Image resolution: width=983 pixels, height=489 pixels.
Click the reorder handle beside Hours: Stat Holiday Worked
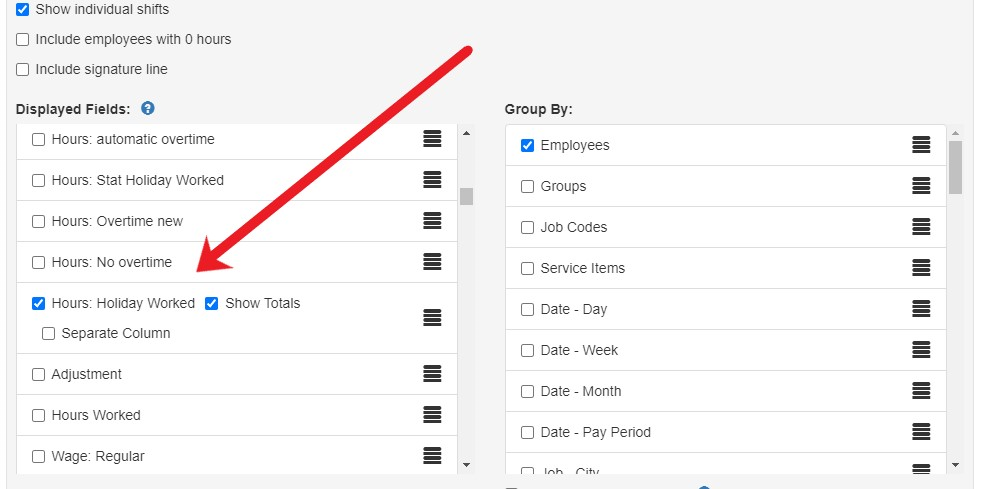[432, 180]
